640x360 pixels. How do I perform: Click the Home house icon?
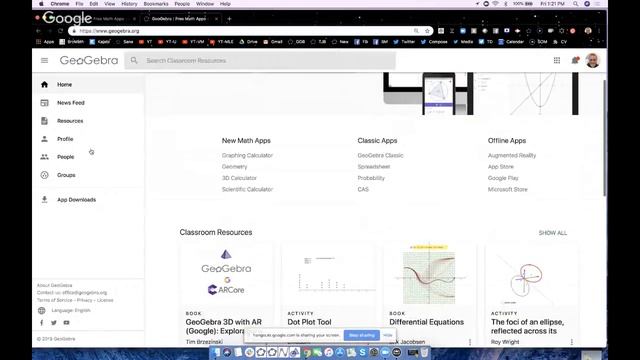44,84
